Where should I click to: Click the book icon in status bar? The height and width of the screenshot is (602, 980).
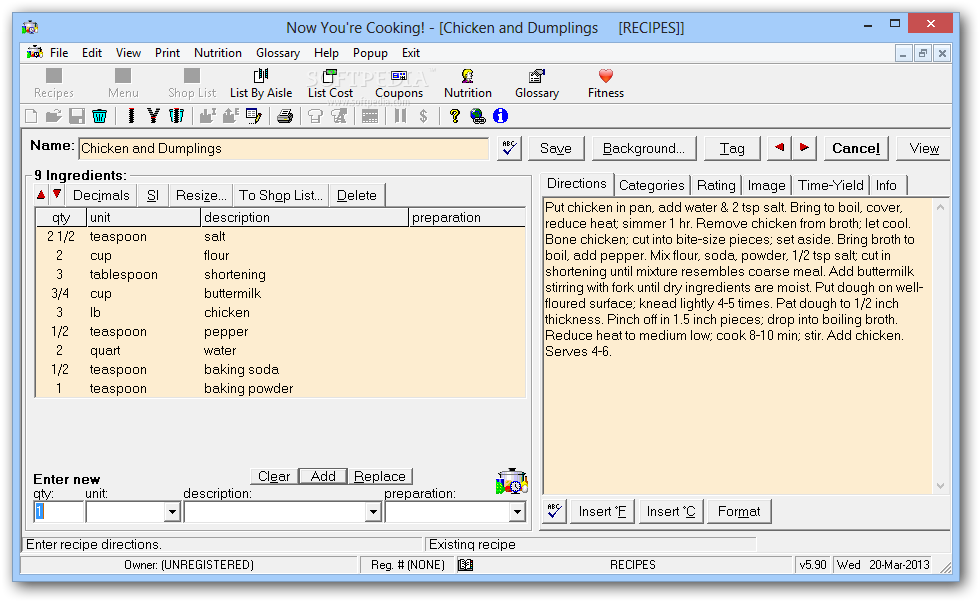point(466,565)
